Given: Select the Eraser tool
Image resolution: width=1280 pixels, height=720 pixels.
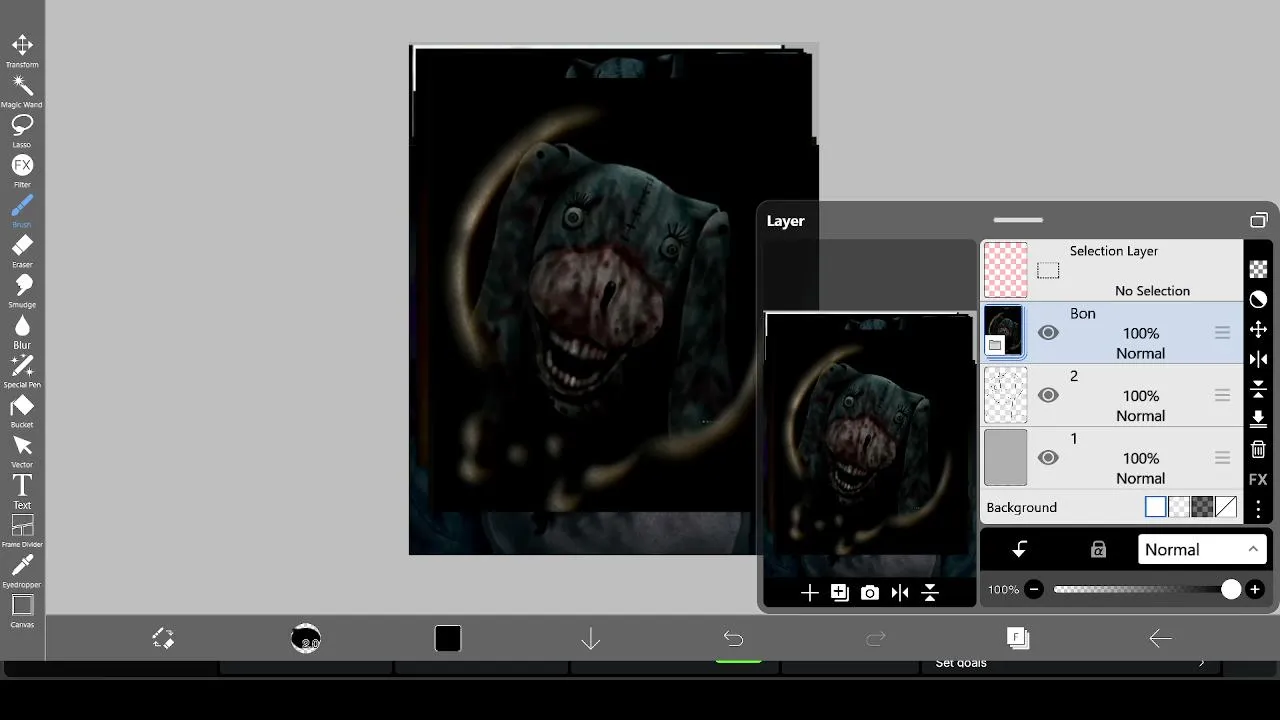Looking at the screenshot, I should pos(22,250).
